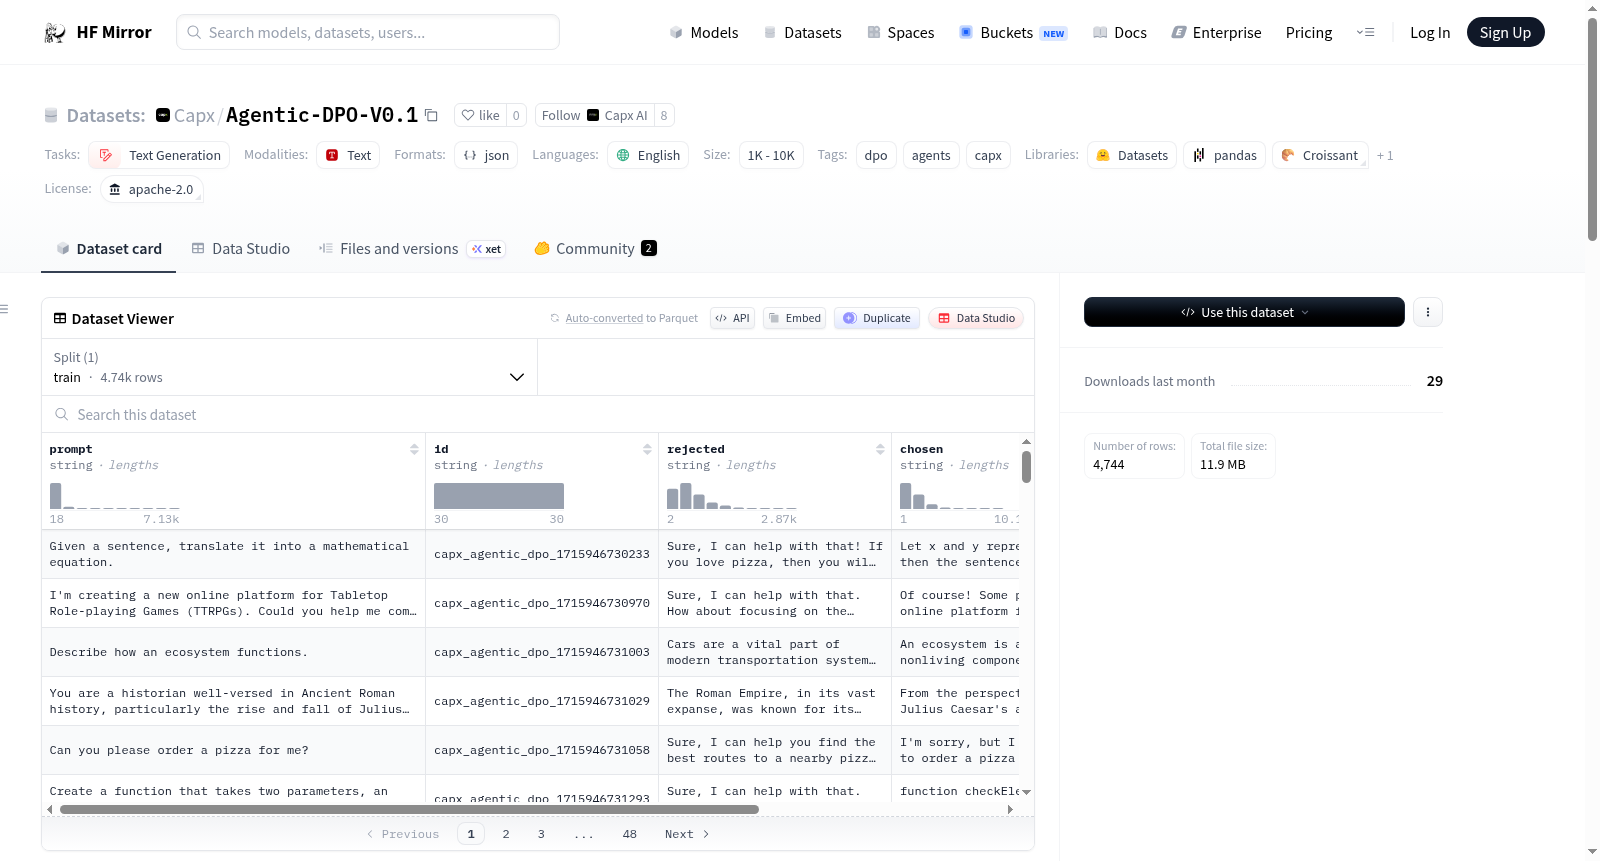Open Docs in the top navigation
This screenshot has height=861, width=1600.
[x=1120, y=33]
